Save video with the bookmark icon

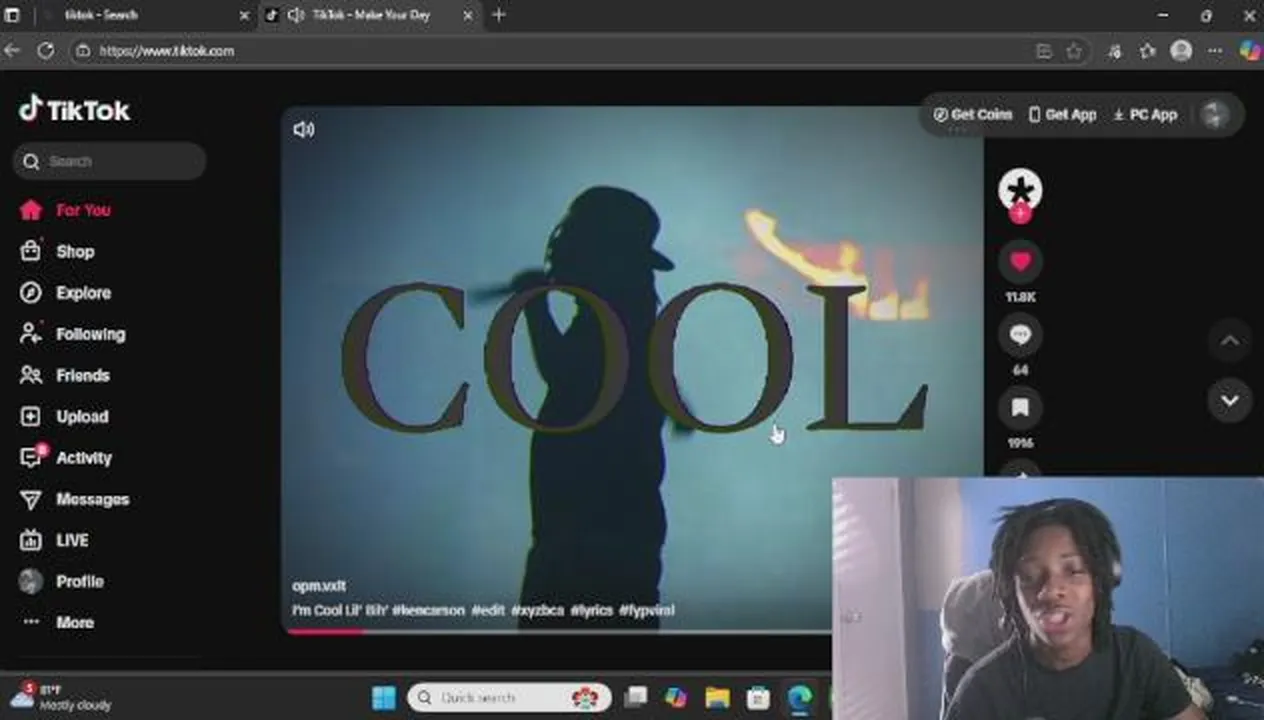coord(1020,408)
